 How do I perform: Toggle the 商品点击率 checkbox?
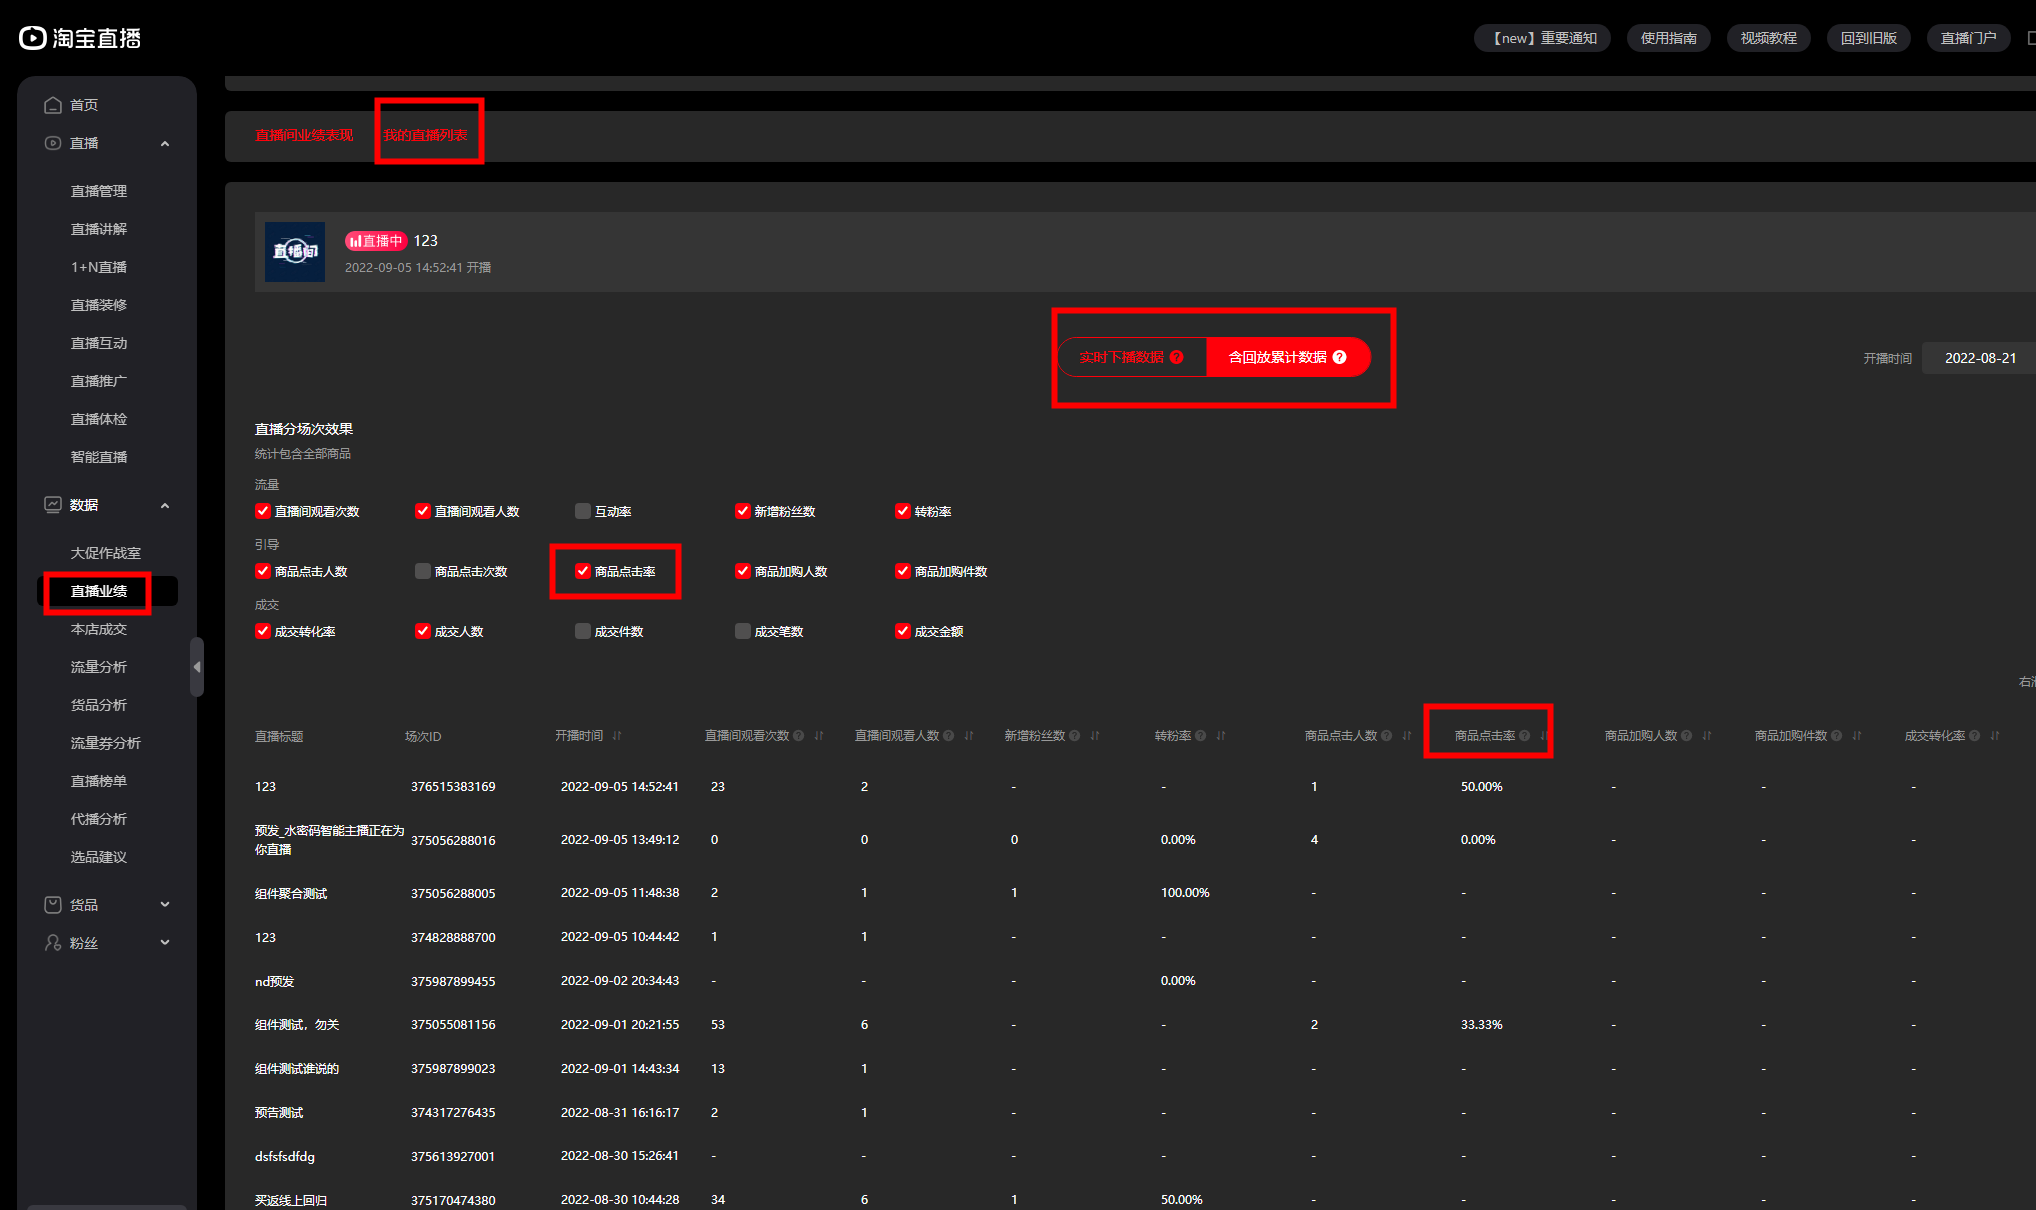(583, 571)
